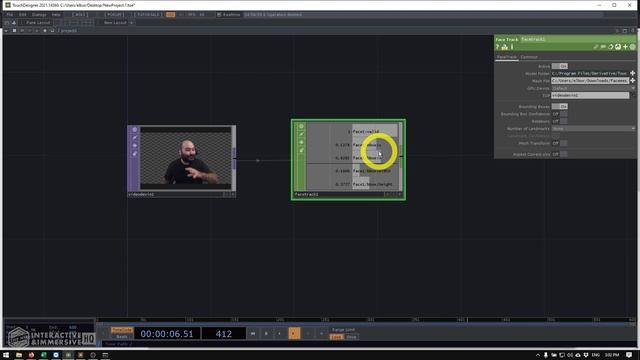640x360 pixels.
Task: Click the copy parameters icon in header
Action: coord(603,47)
